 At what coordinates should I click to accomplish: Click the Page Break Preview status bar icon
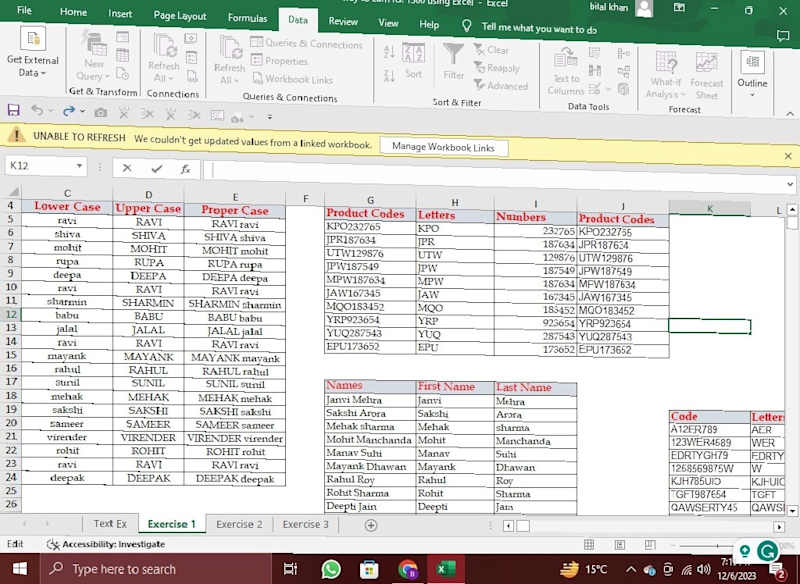coord(650,545)
